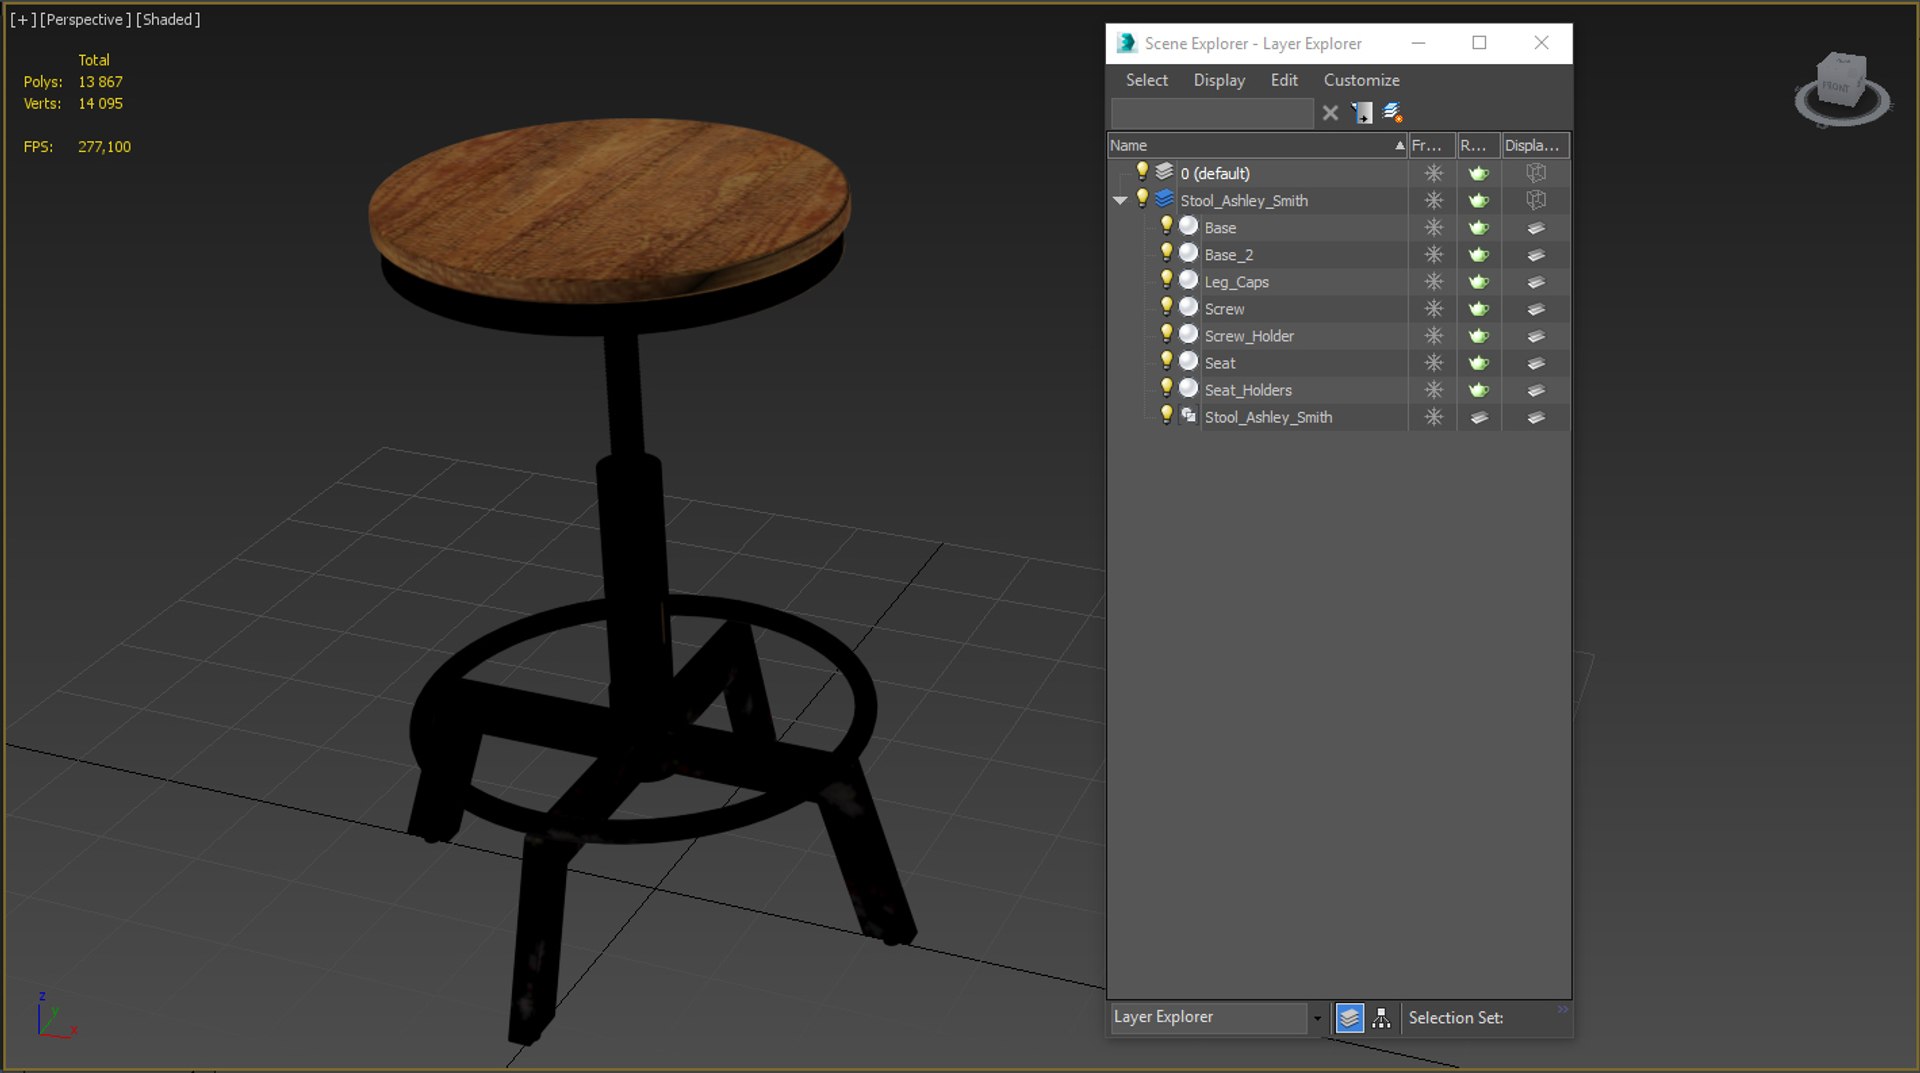Sort by the Name column header

(1257, 145)
